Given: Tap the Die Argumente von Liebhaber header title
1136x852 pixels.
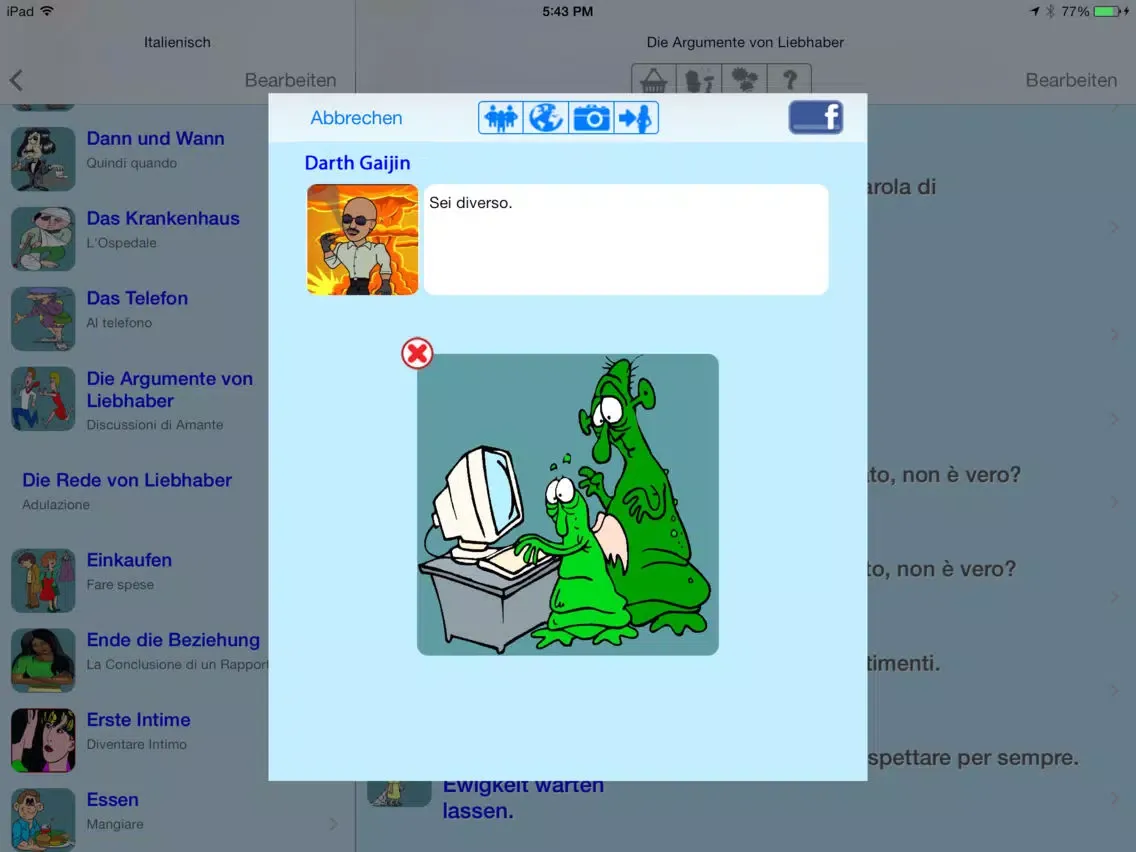Looking at the screenshot, I should [745, 42].
